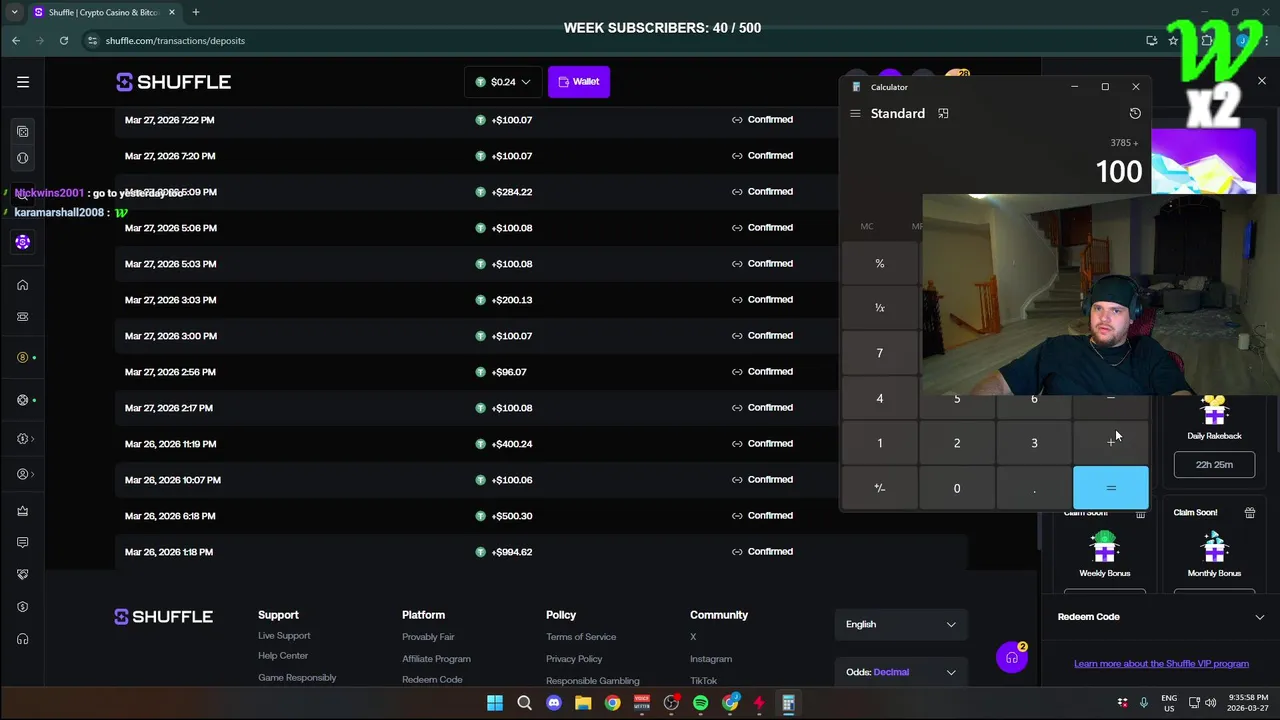This screenshot has width=1280, height=720.
Task: Click the 4 key in Calculator
Action: tap(880, 398)
